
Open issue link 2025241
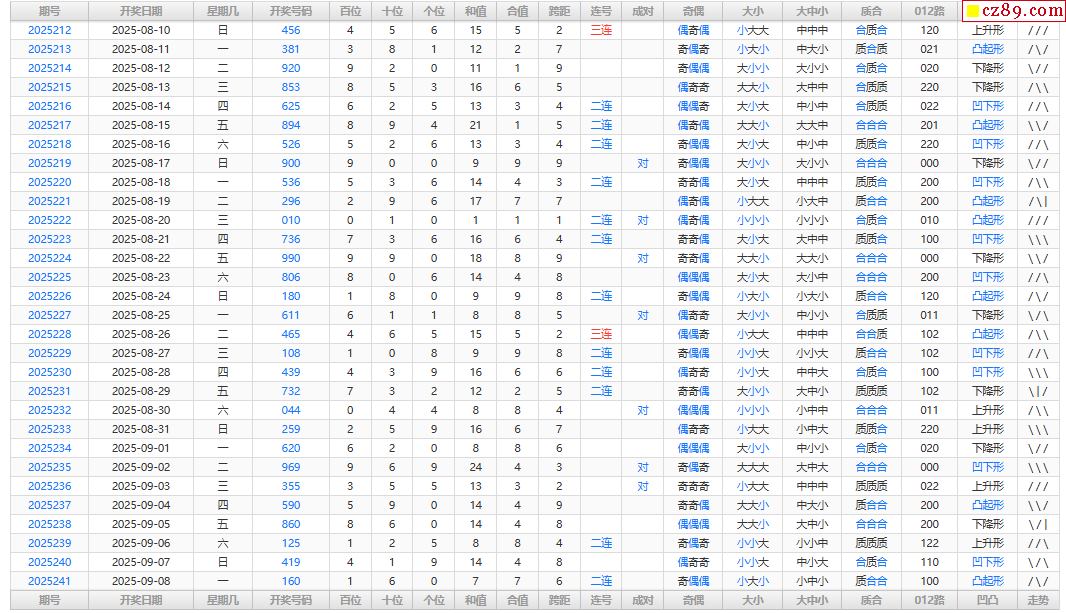tap(50, 582)
